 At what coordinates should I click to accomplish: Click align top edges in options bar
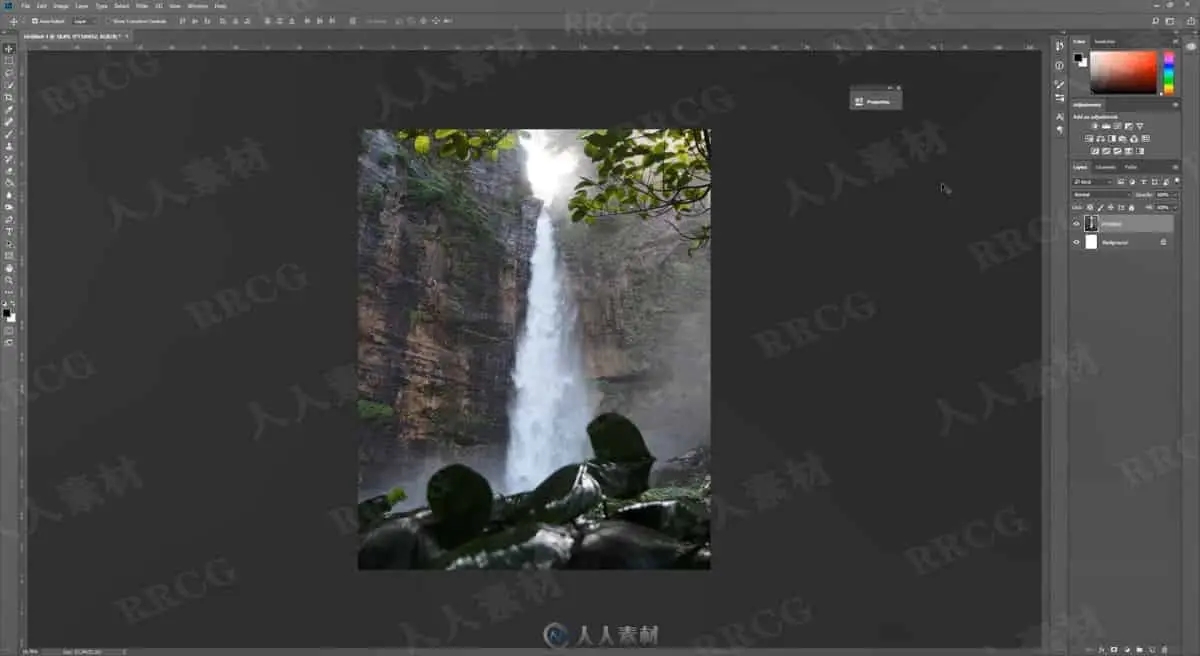coord(182,21)
